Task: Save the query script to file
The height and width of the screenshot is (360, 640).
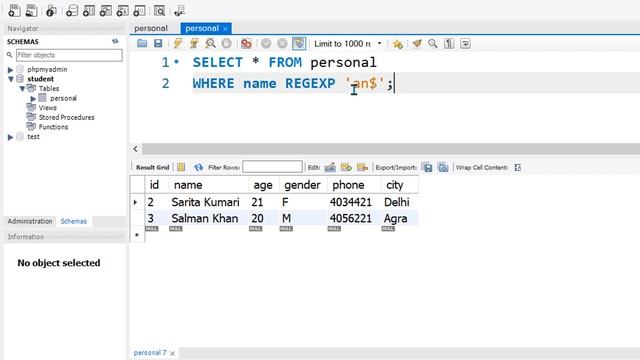Action: [158, 43]
